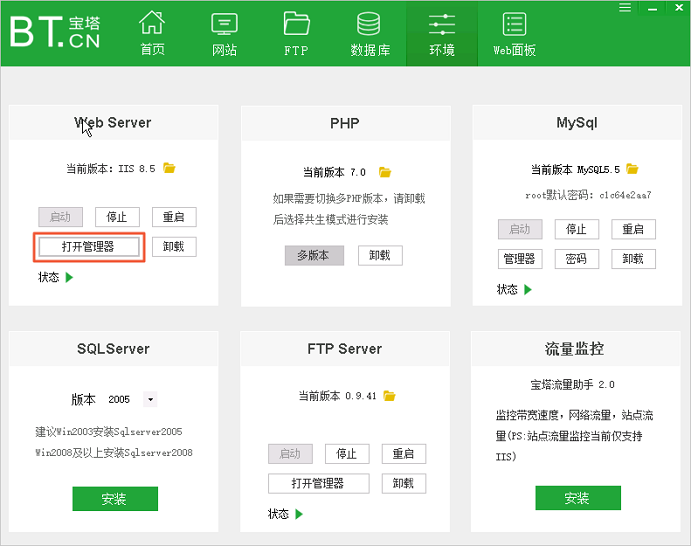Click Web Server 启动 button

pyautogui.click(x=60, y=217)
